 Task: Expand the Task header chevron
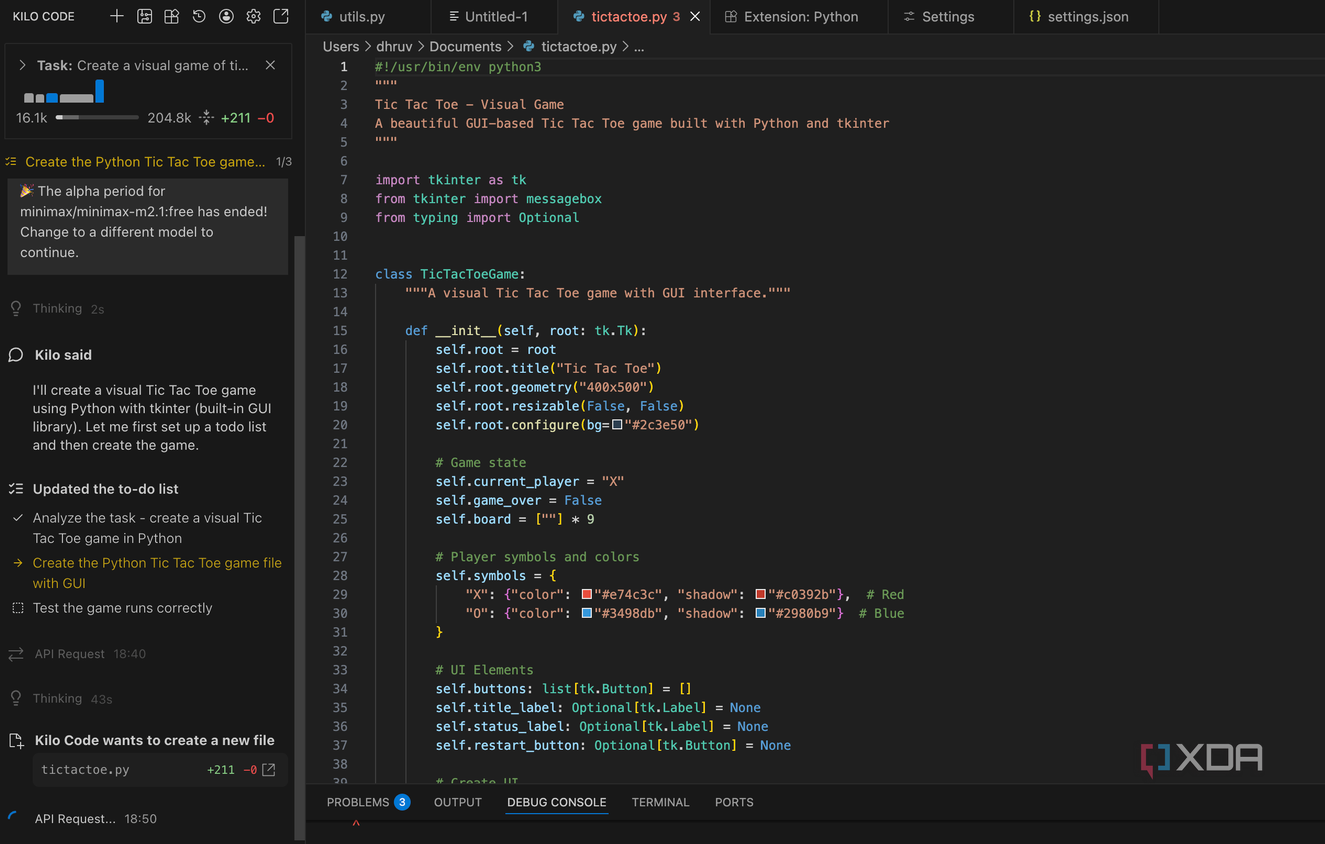point(22,65)
